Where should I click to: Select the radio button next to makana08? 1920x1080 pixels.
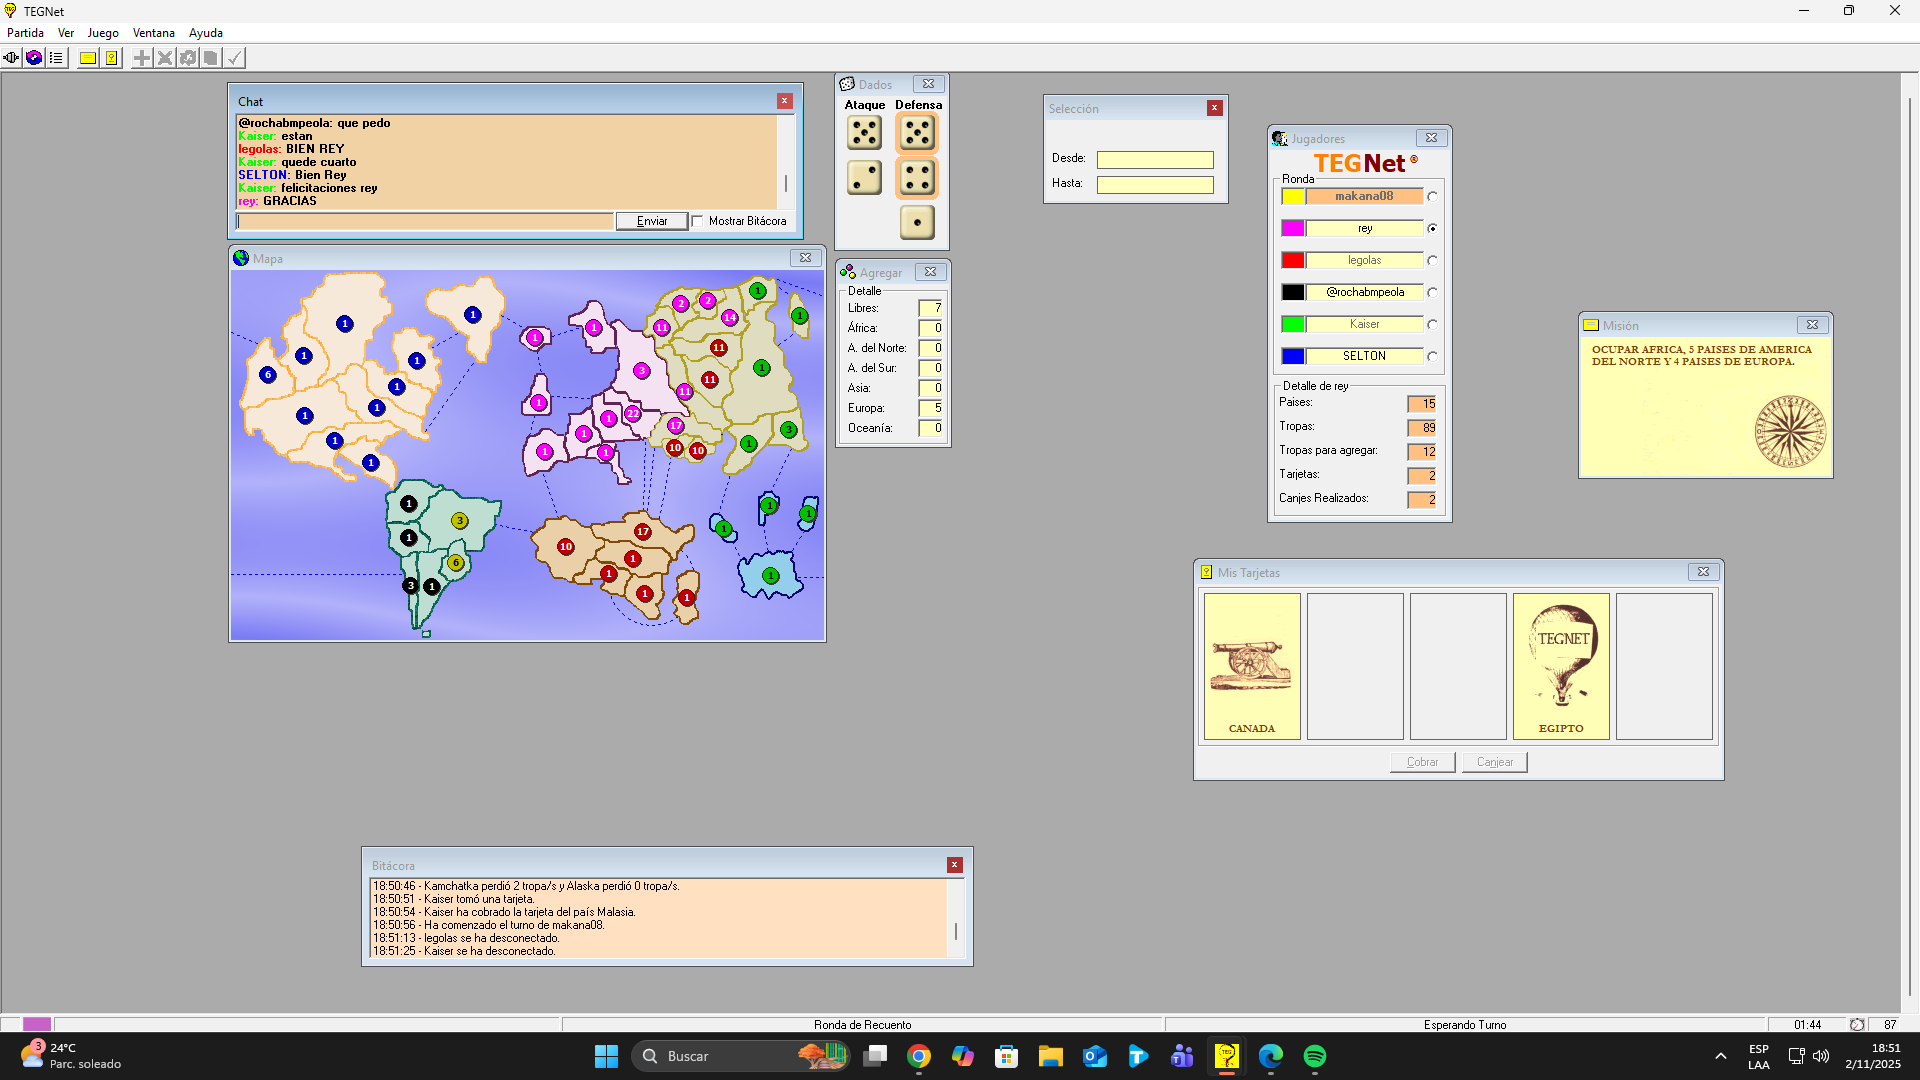pyautogui.click(x=1432, y=197)
